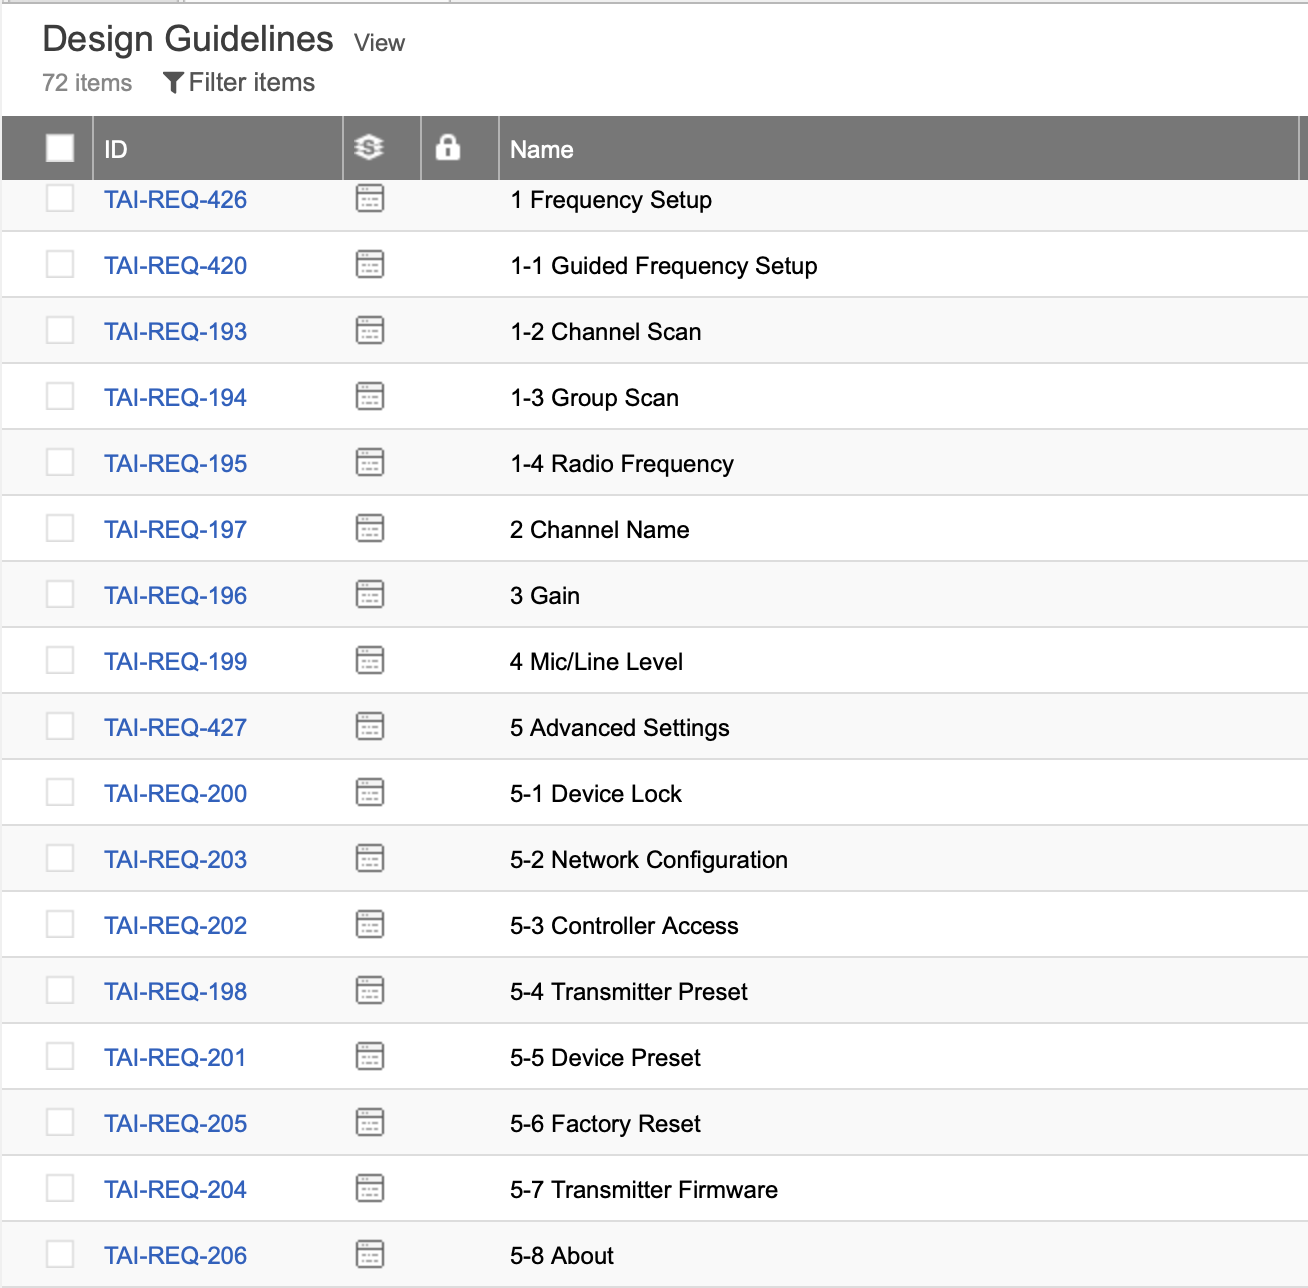
Task: Click the name '5 Advanced Settings'
Action: (x=620, y=728)
